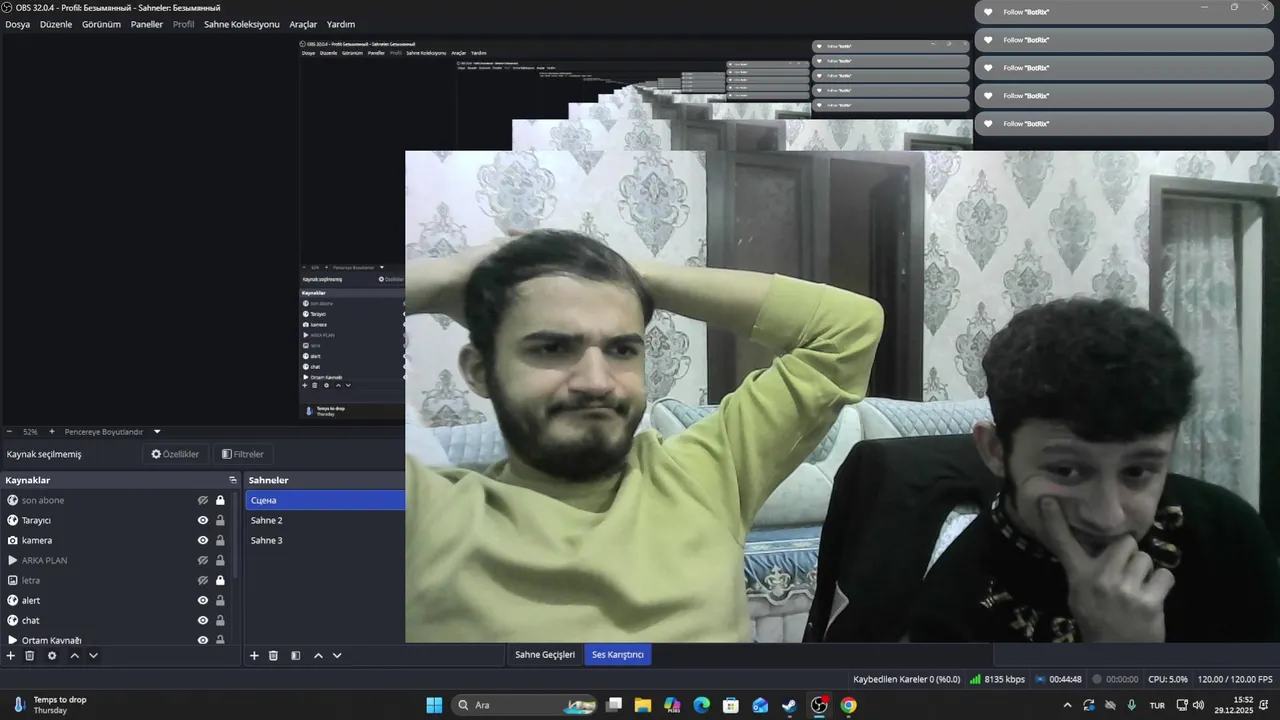
Task: Click the Windows Start button
Action: (x=434, y=705)
